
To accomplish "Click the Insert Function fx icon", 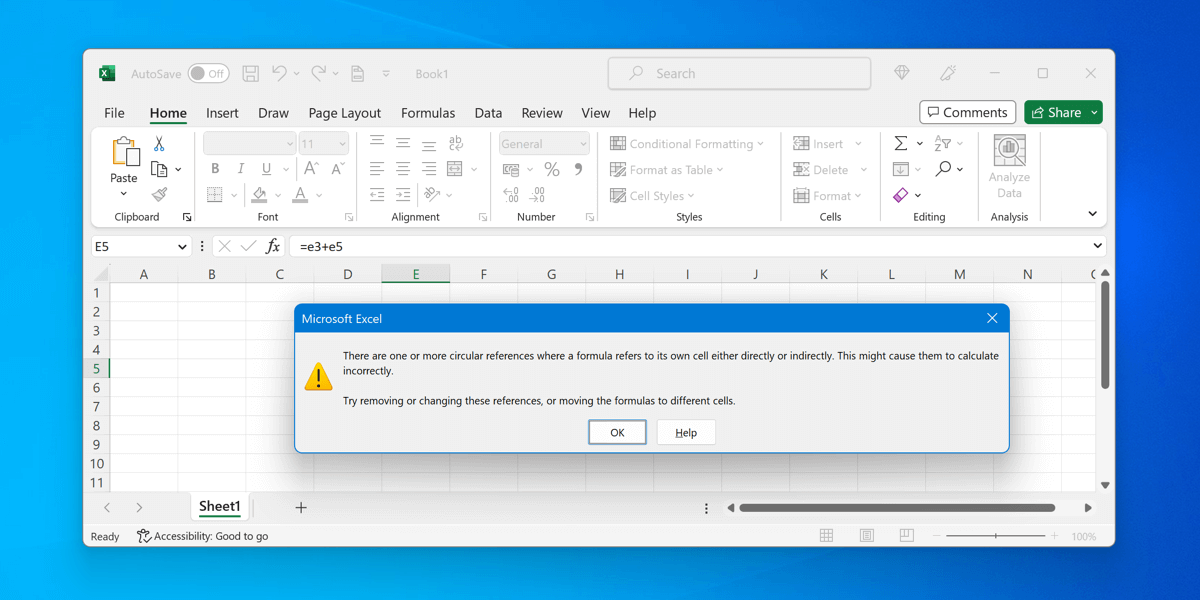I will [273, 246].
